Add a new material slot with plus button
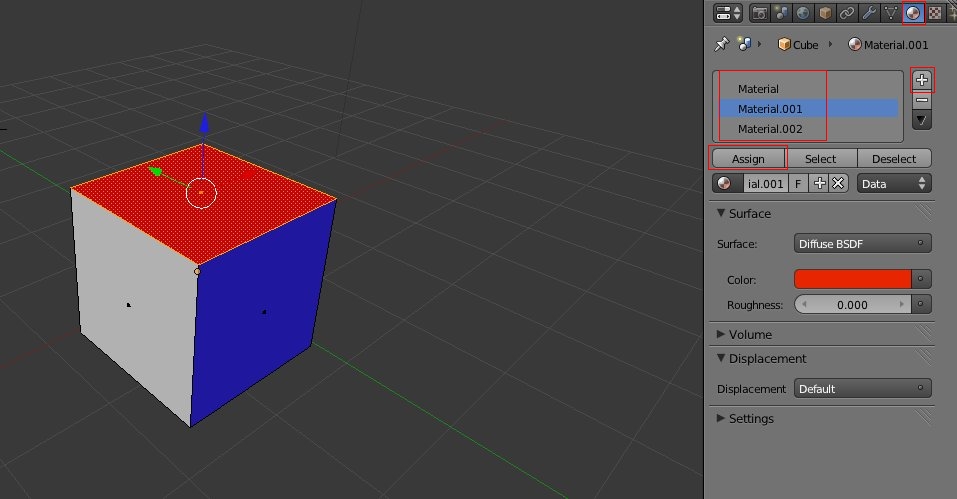957x499 pixels. pyautogui.click(x=922, y=80)
